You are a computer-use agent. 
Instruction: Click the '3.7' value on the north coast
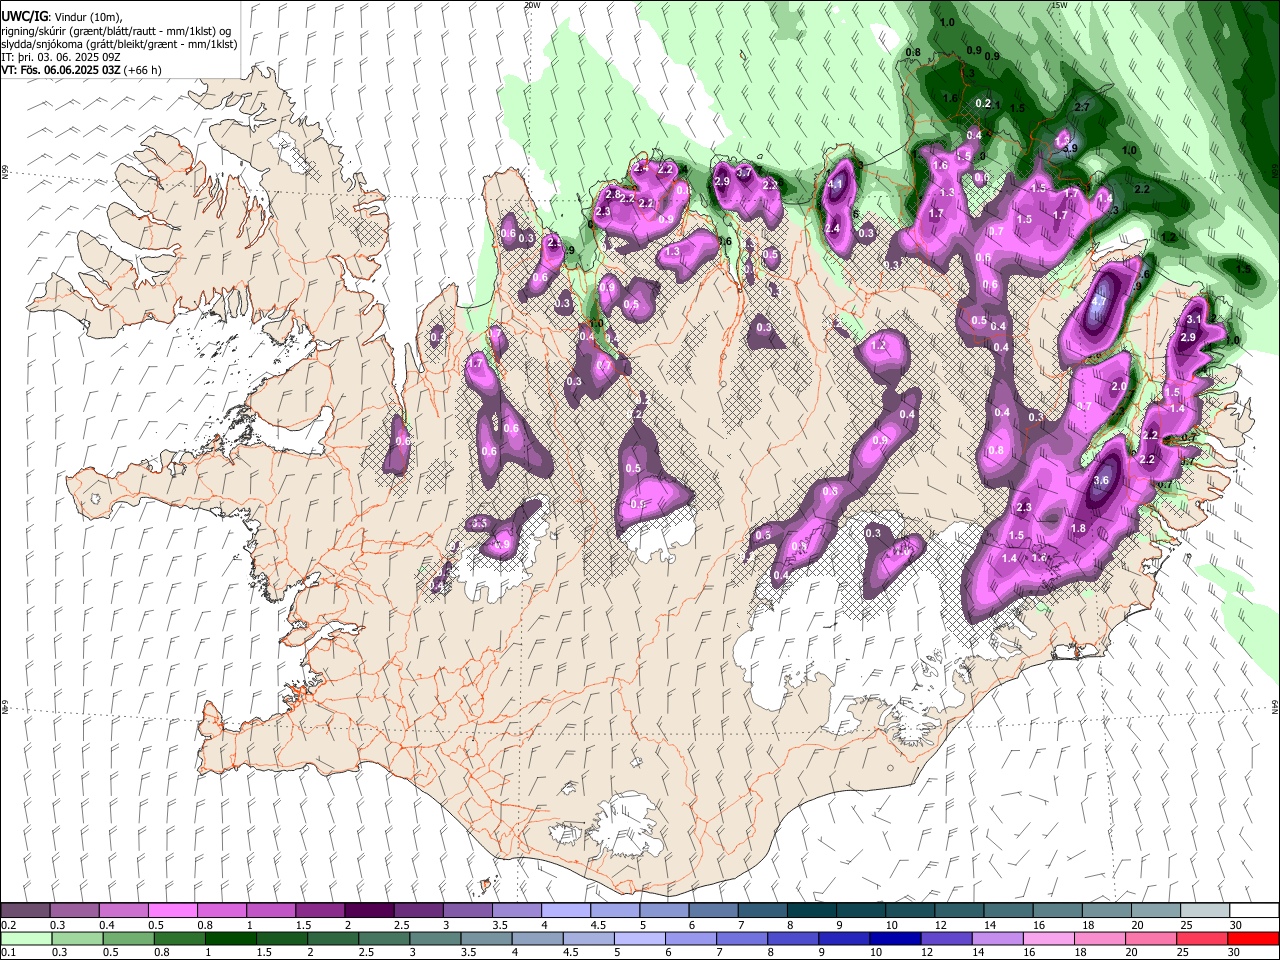pos(744,173)
